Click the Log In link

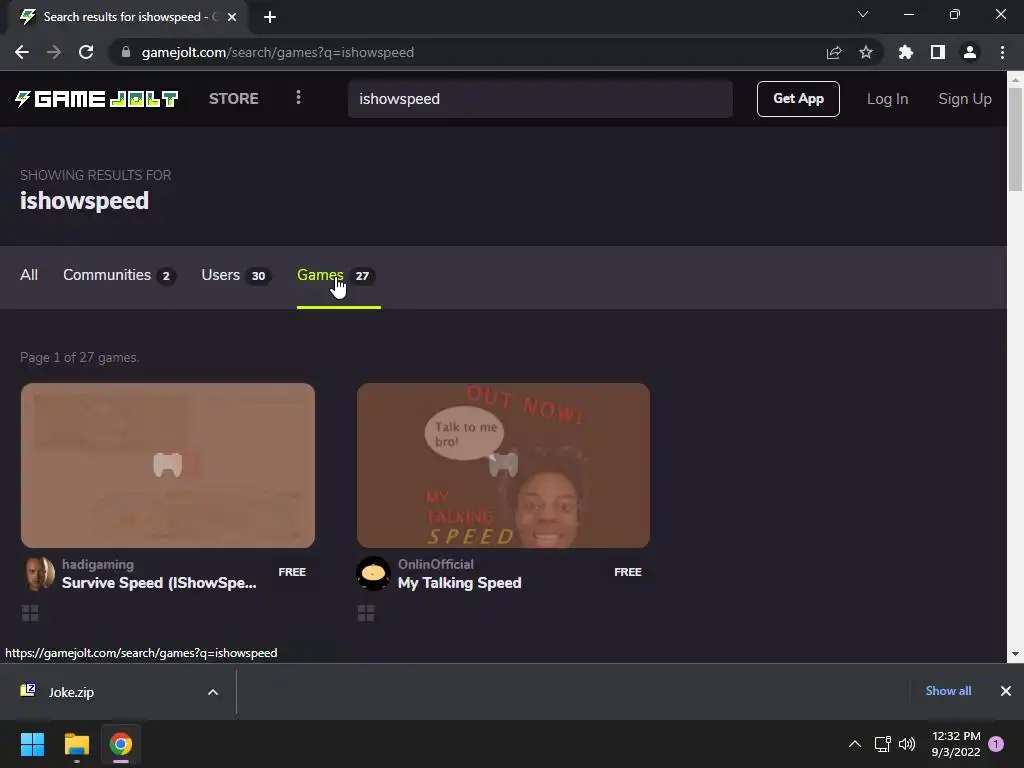(887, 99)
